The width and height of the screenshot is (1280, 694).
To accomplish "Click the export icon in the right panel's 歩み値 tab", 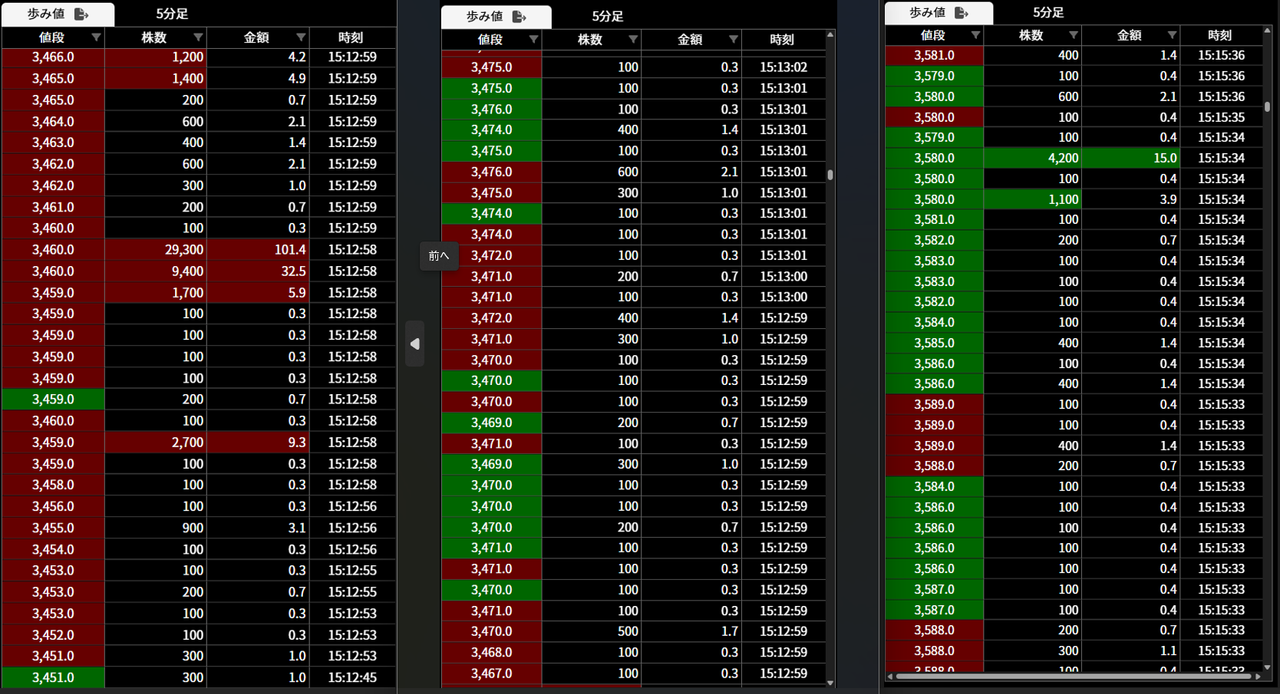I will 962,13.
